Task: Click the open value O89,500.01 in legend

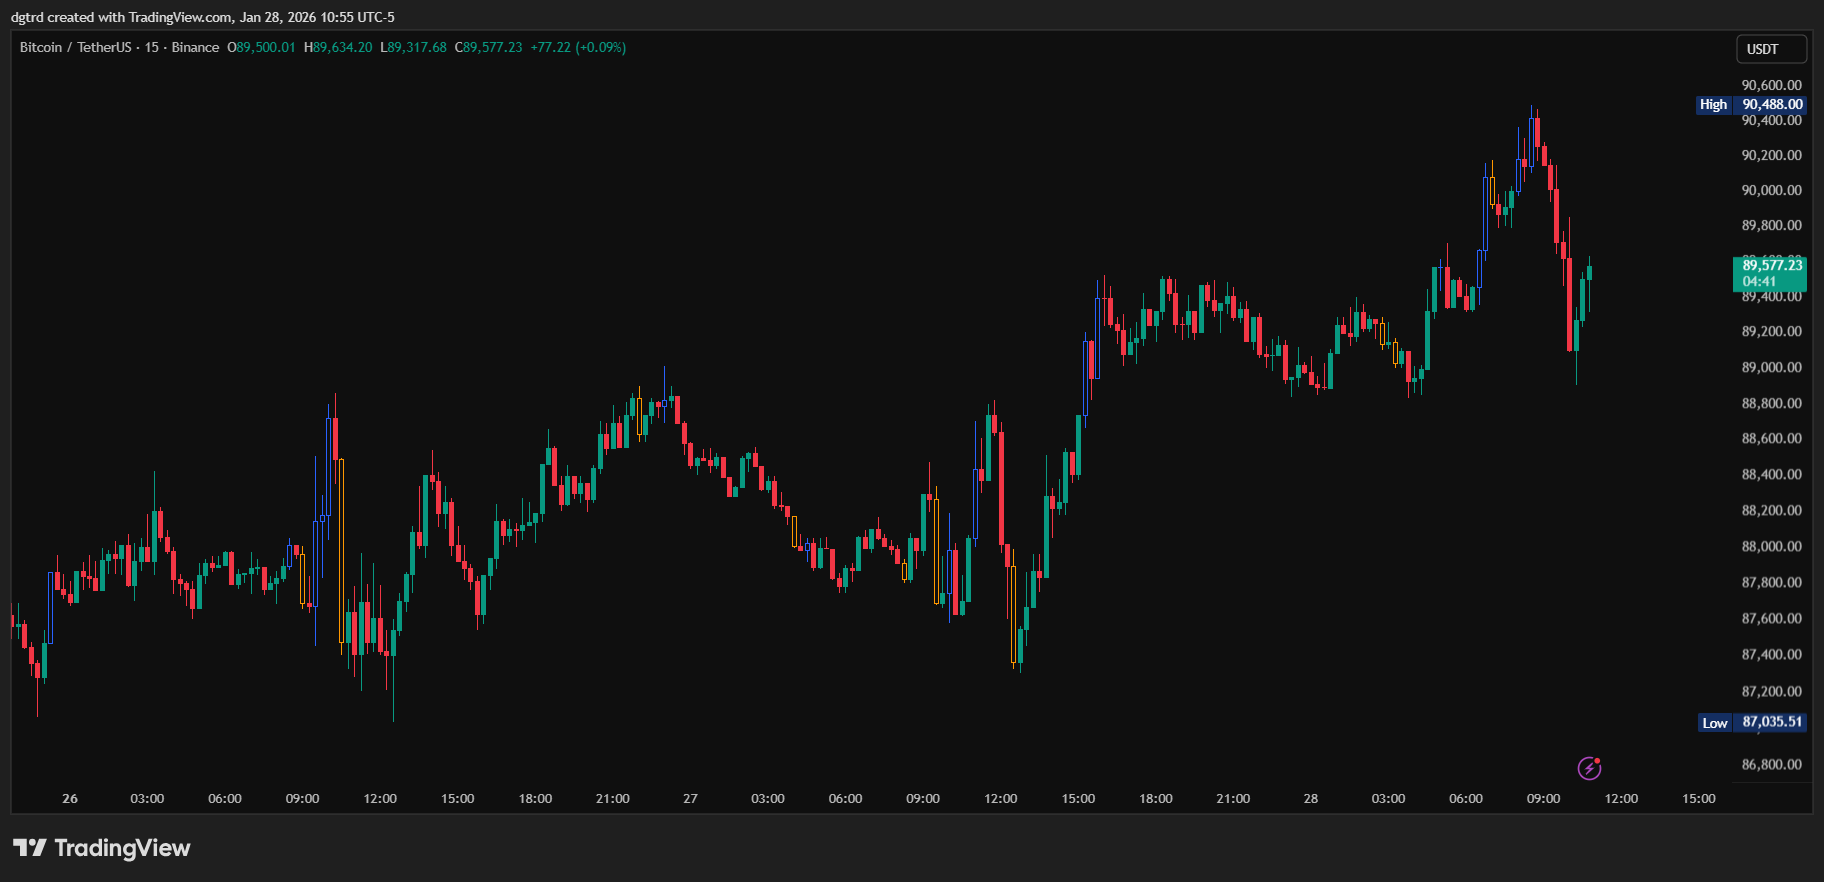Action: [261, 47]
